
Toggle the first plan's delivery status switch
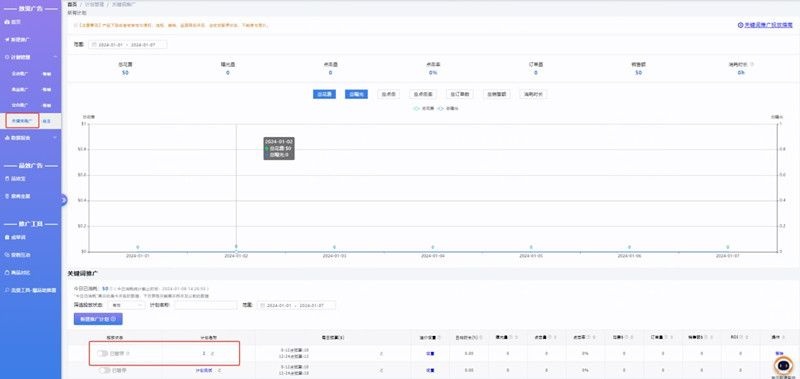(x=103, y=353)
